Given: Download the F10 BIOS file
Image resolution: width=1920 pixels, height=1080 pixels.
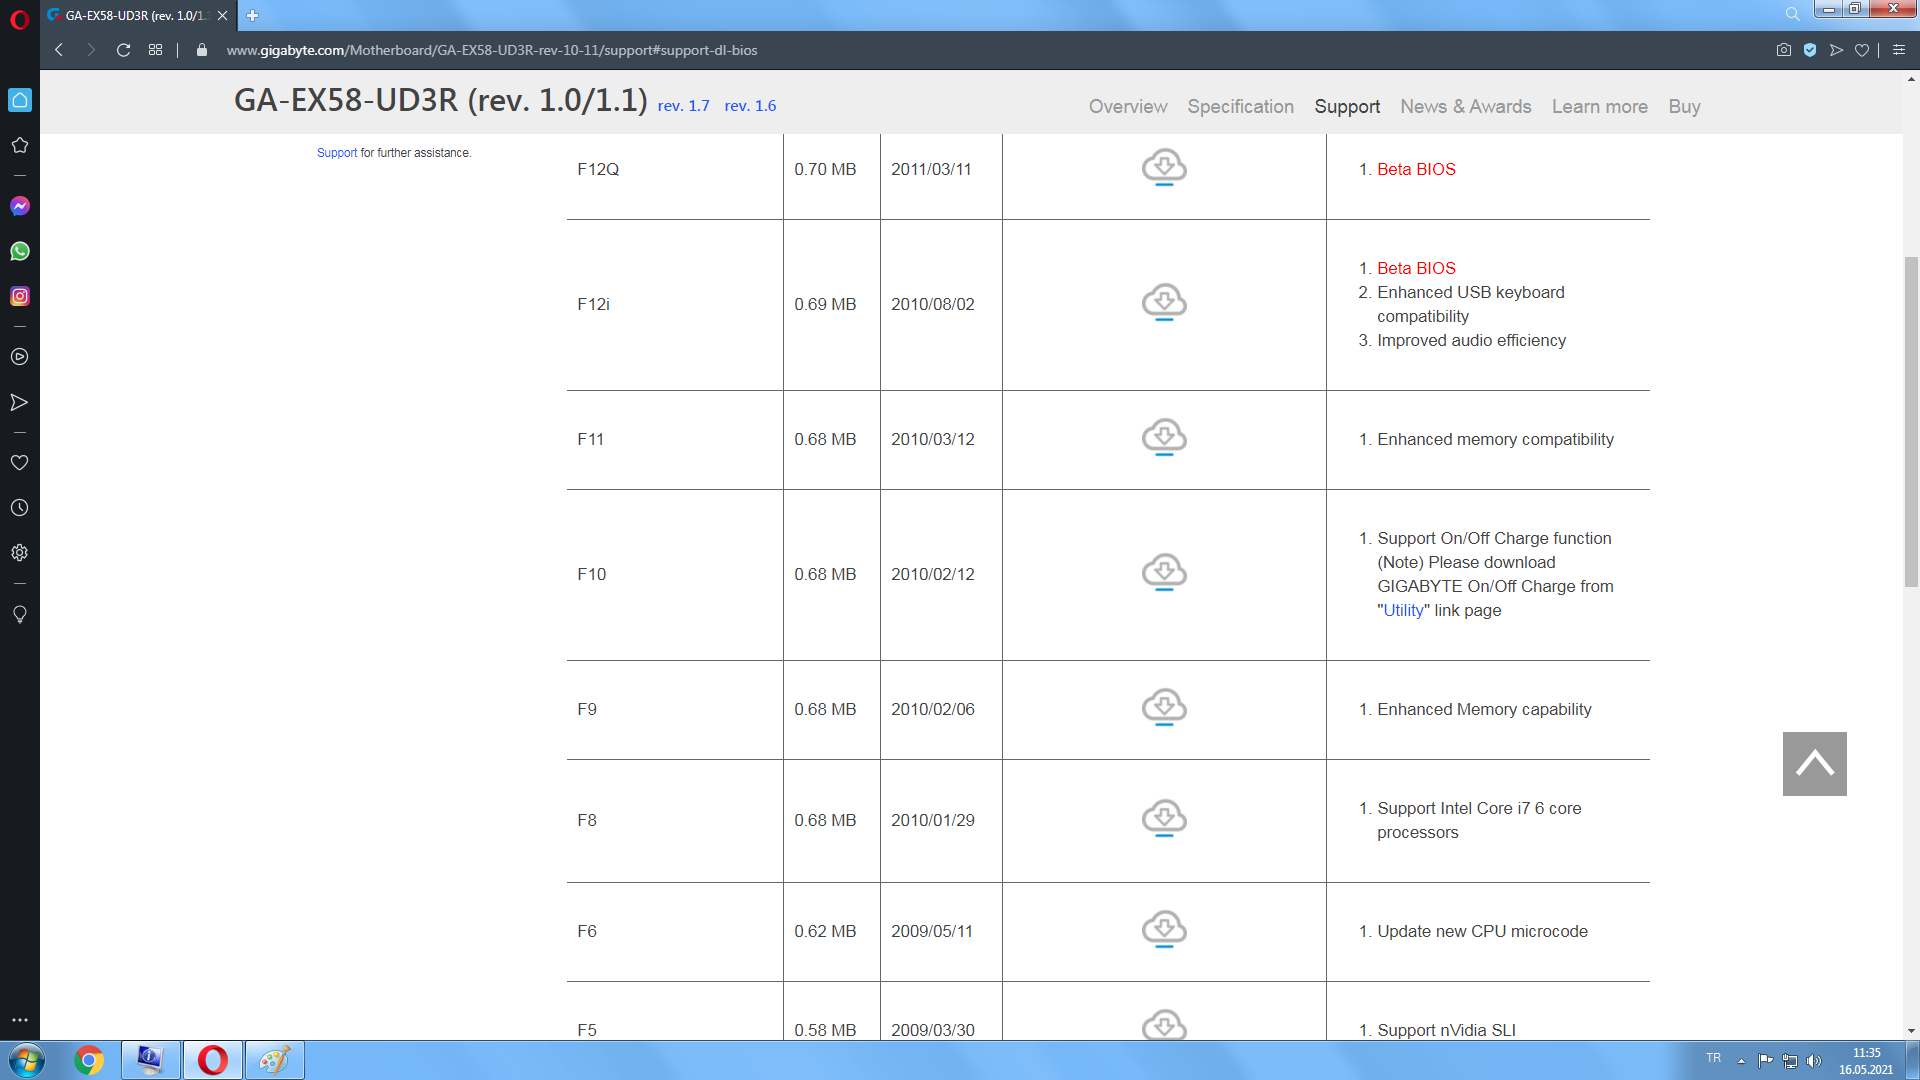Looking at the screenshot, I should click(1164, 573).
